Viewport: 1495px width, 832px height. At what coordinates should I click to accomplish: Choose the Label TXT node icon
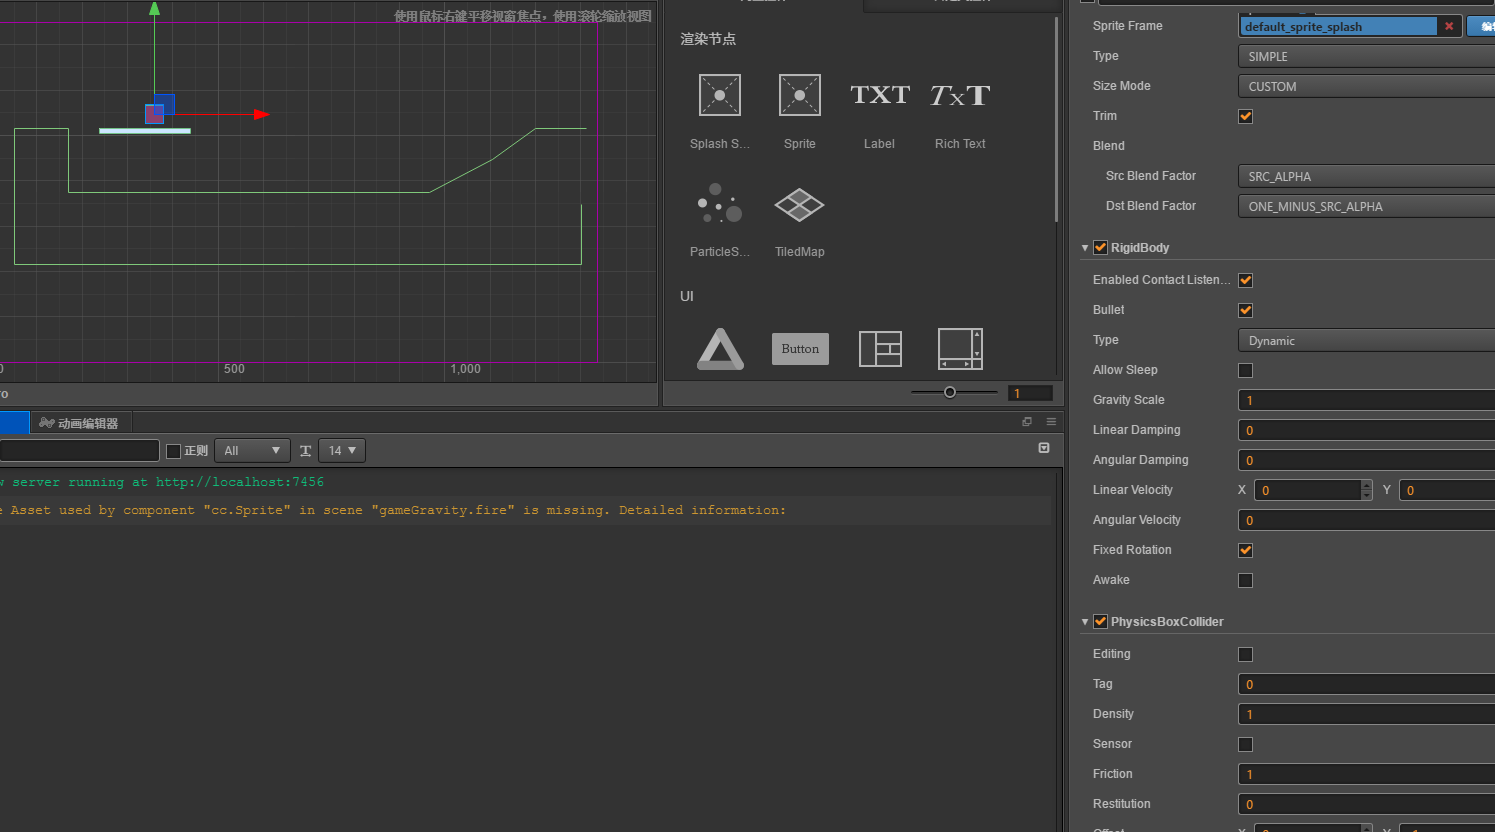[880, 95]
